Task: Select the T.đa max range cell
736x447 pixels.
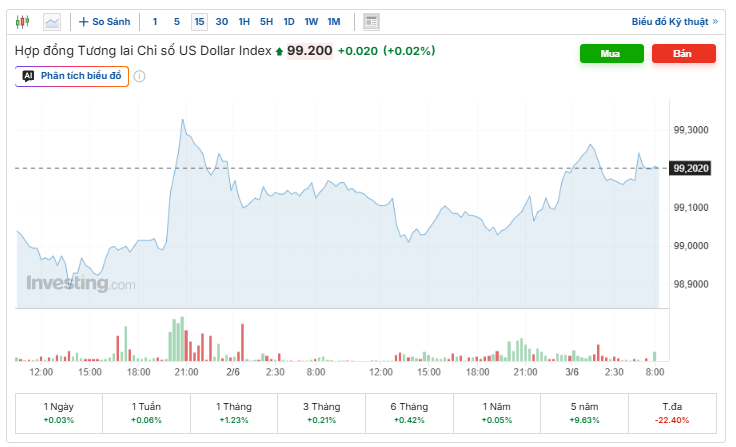Action: pyautogui.click(x=672, y=413)
